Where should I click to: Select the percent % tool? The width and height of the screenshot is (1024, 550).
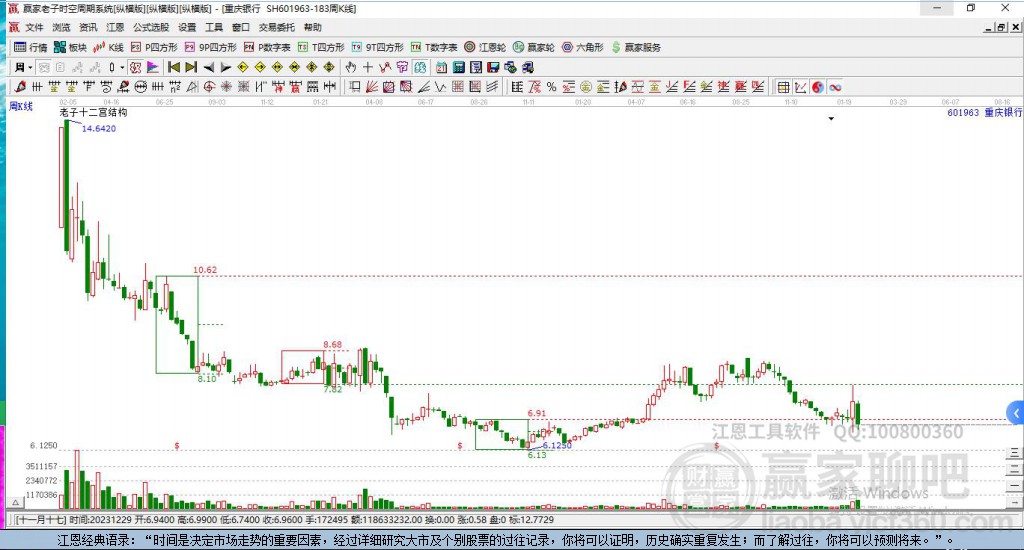point(552,87)
